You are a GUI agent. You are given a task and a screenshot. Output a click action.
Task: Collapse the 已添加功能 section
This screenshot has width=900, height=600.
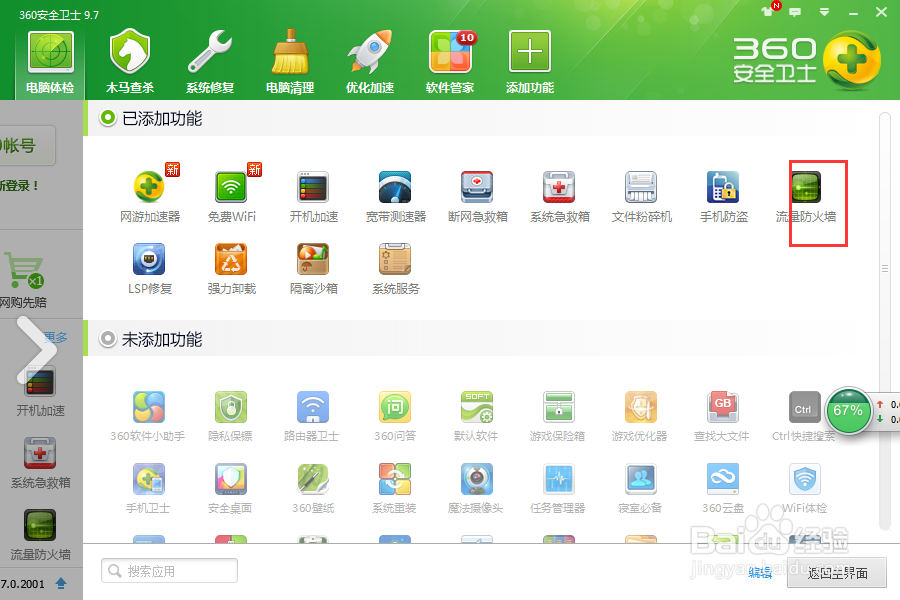point(107,118)
